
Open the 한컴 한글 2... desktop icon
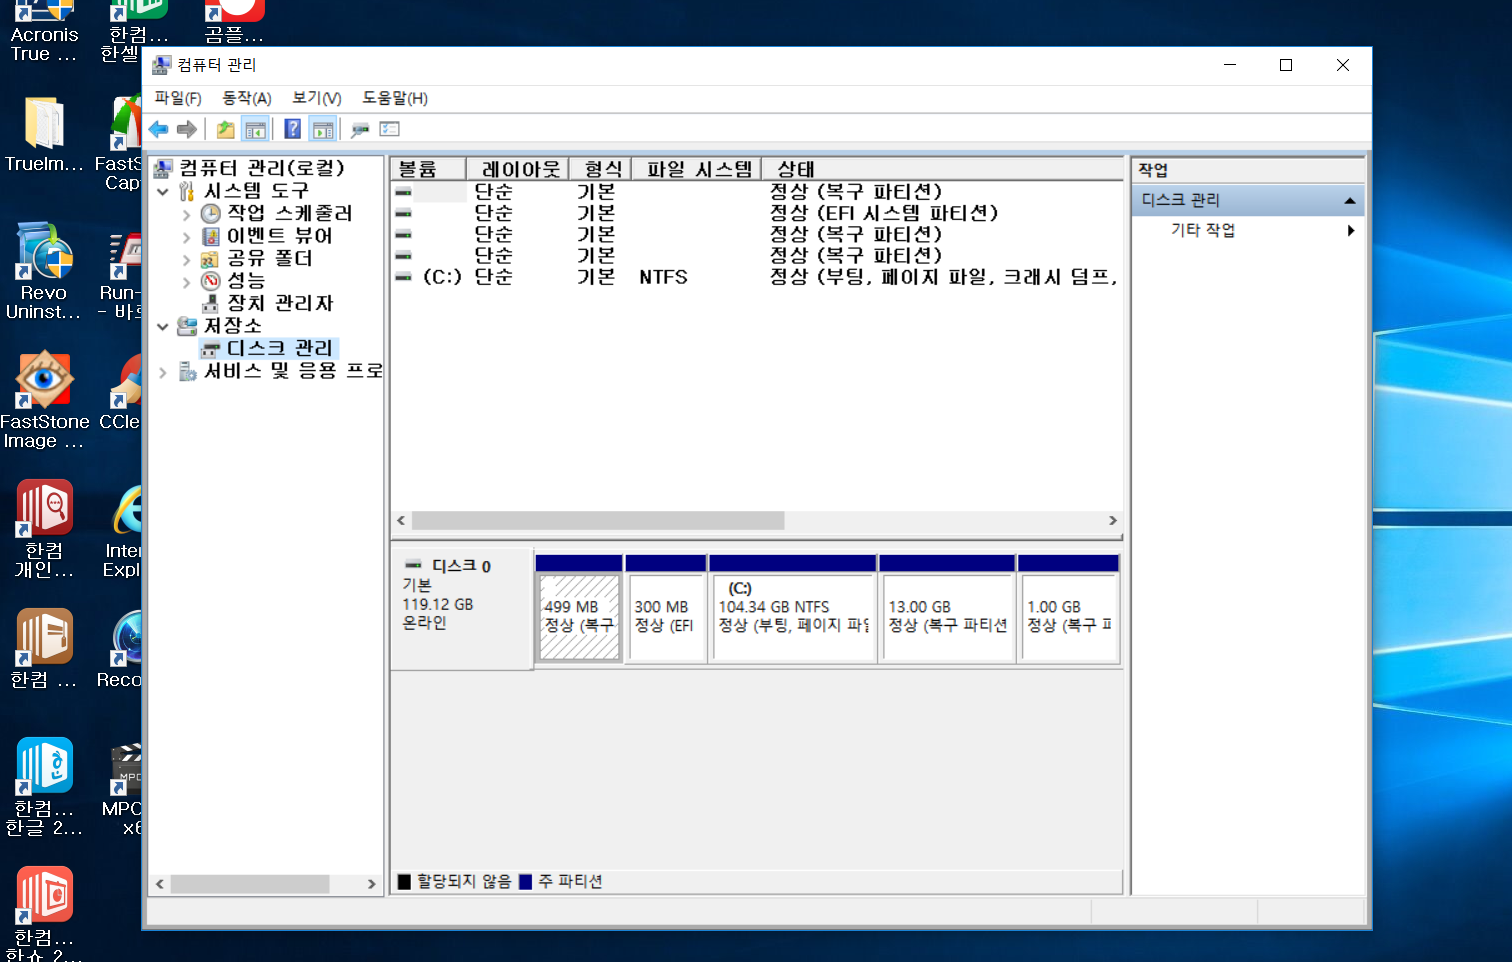tap(44, 787)
